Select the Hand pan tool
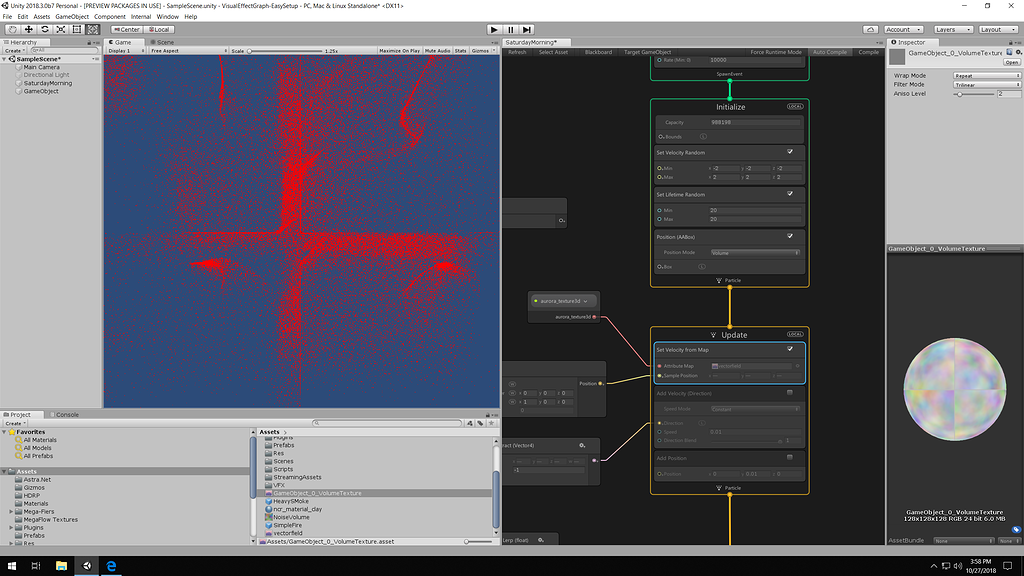 [x=12, y=29]
